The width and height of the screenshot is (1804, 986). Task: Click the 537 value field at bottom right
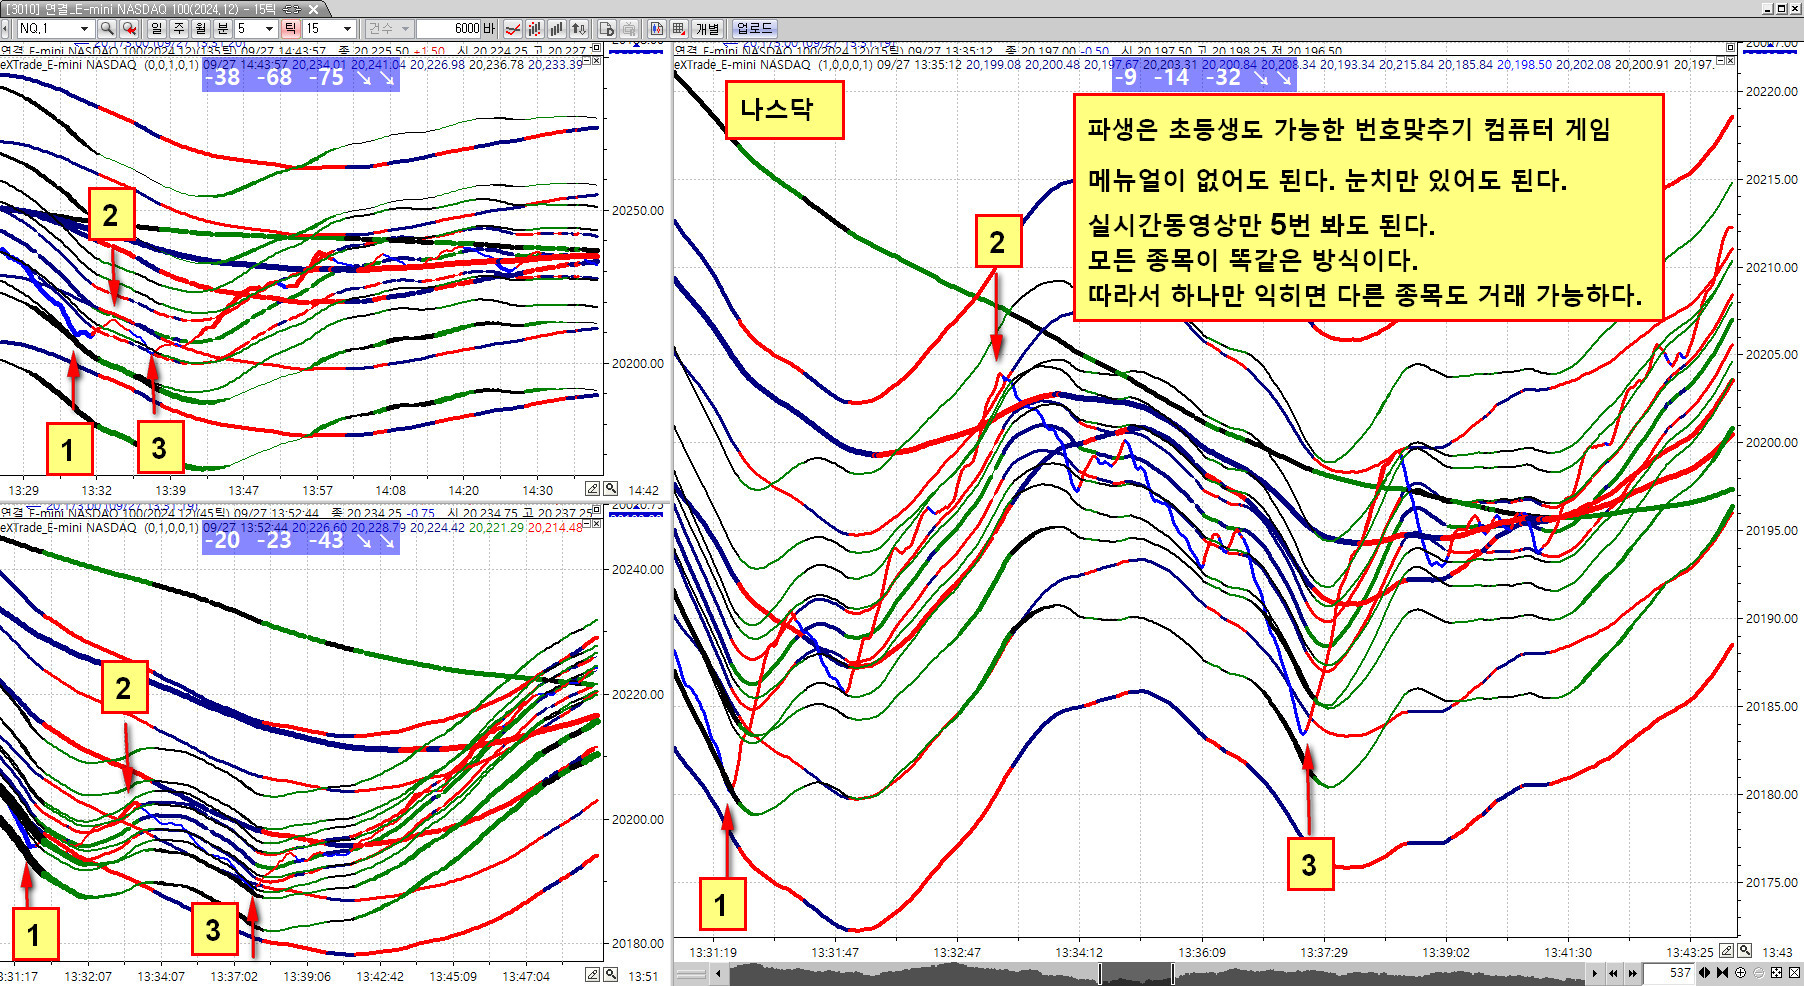1668,973
